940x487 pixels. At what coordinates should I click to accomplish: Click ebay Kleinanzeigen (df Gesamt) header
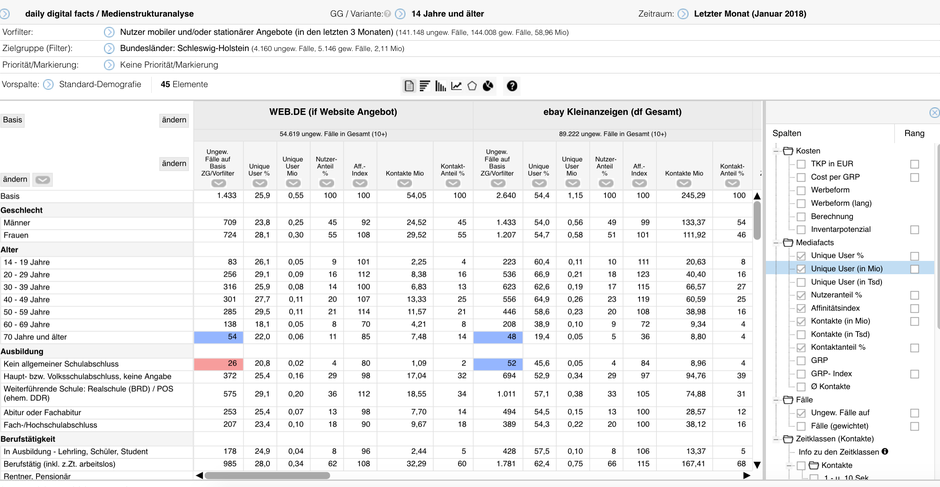(x=612, y=112)
